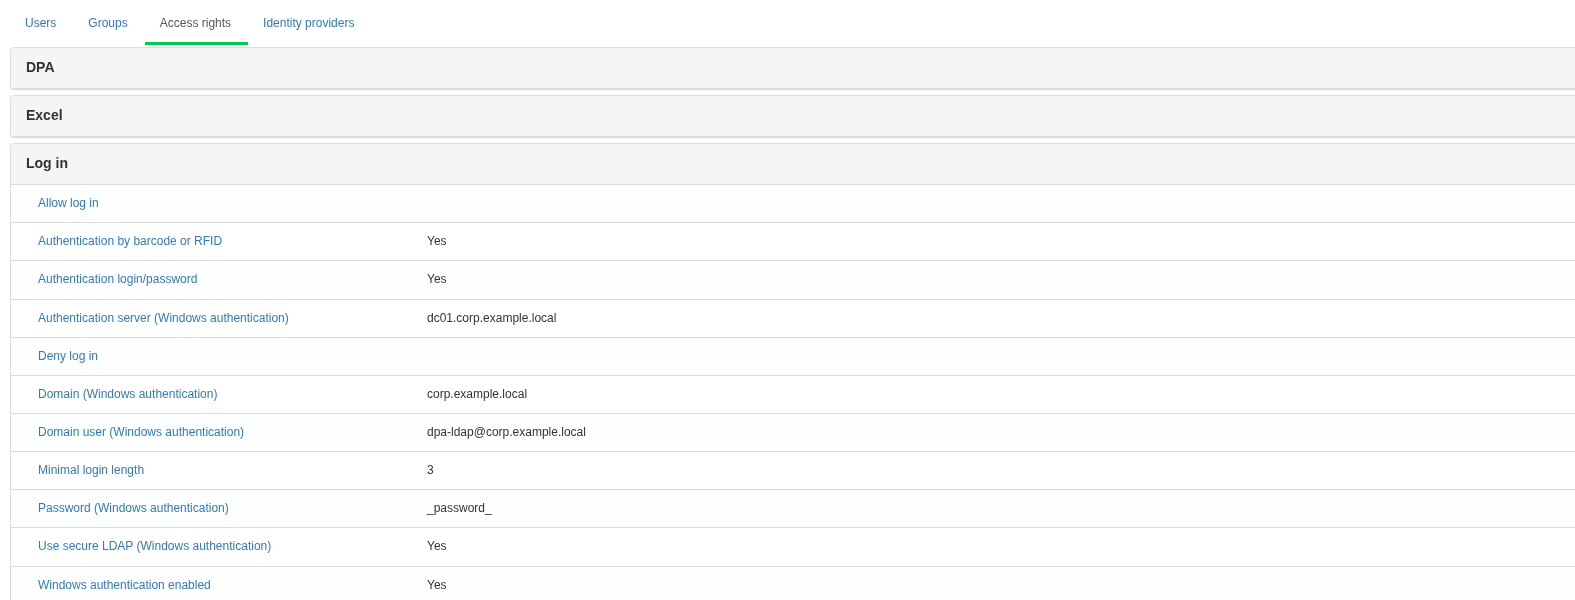Open Authentication server (Windows authentication) setting
1575x600 pixels.
pos(163,318)
